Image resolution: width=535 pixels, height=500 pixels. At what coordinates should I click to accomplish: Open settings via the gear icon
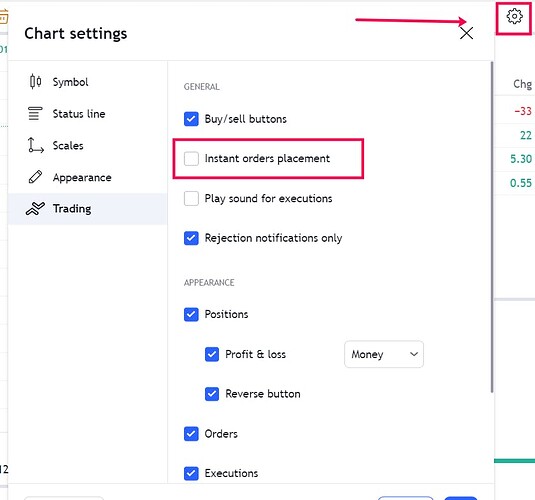(x=514, y=16)
